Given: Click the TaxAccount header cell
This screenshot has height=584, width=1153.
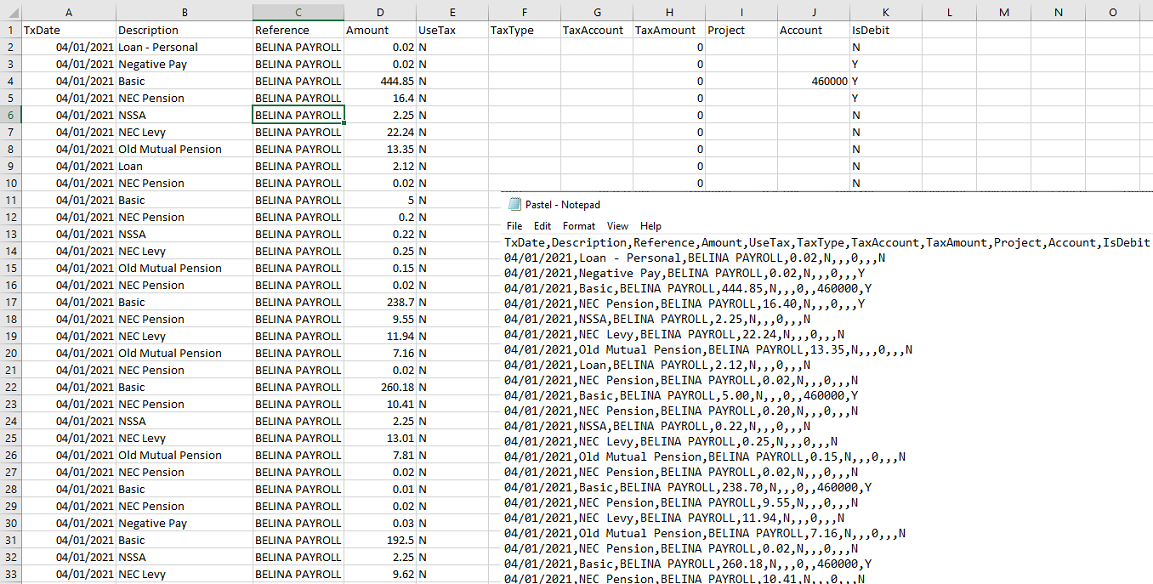Looking at the screenshot, I should pyautogui.click(x=597, y=30).
